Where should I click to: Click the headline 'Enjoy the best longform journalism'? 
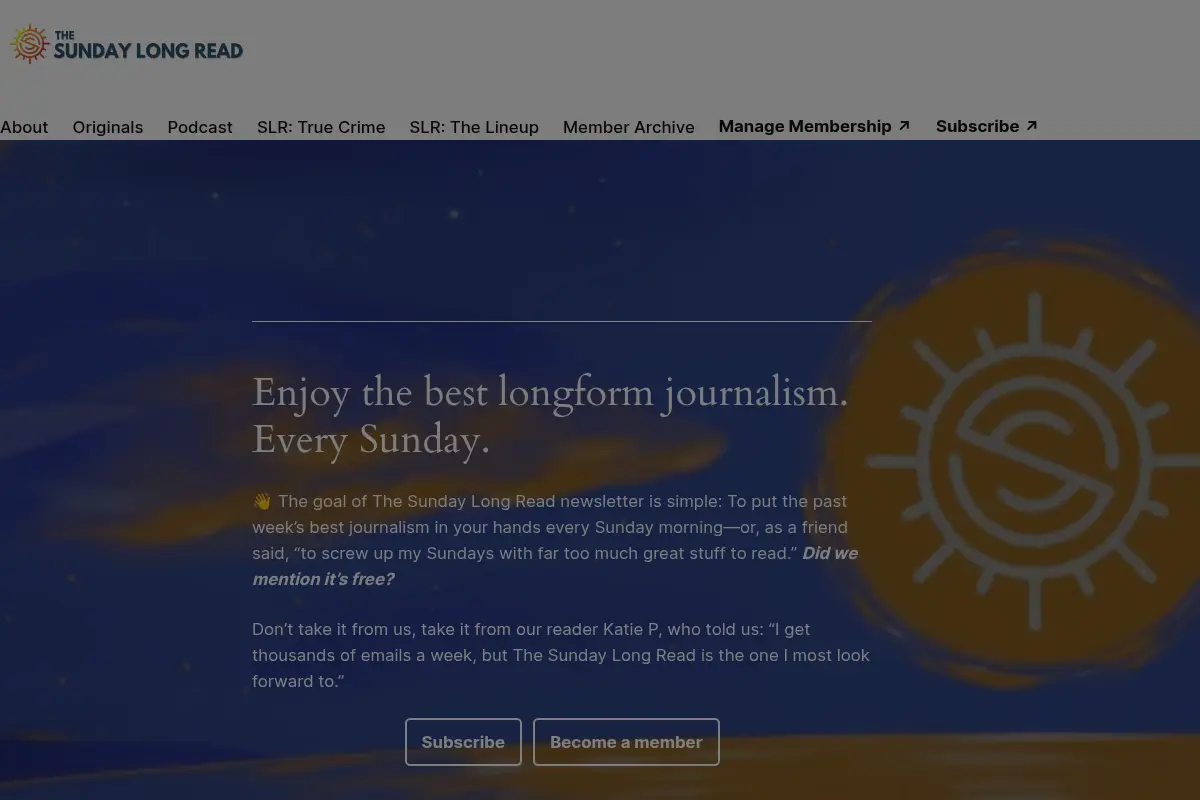pos(550,392)
